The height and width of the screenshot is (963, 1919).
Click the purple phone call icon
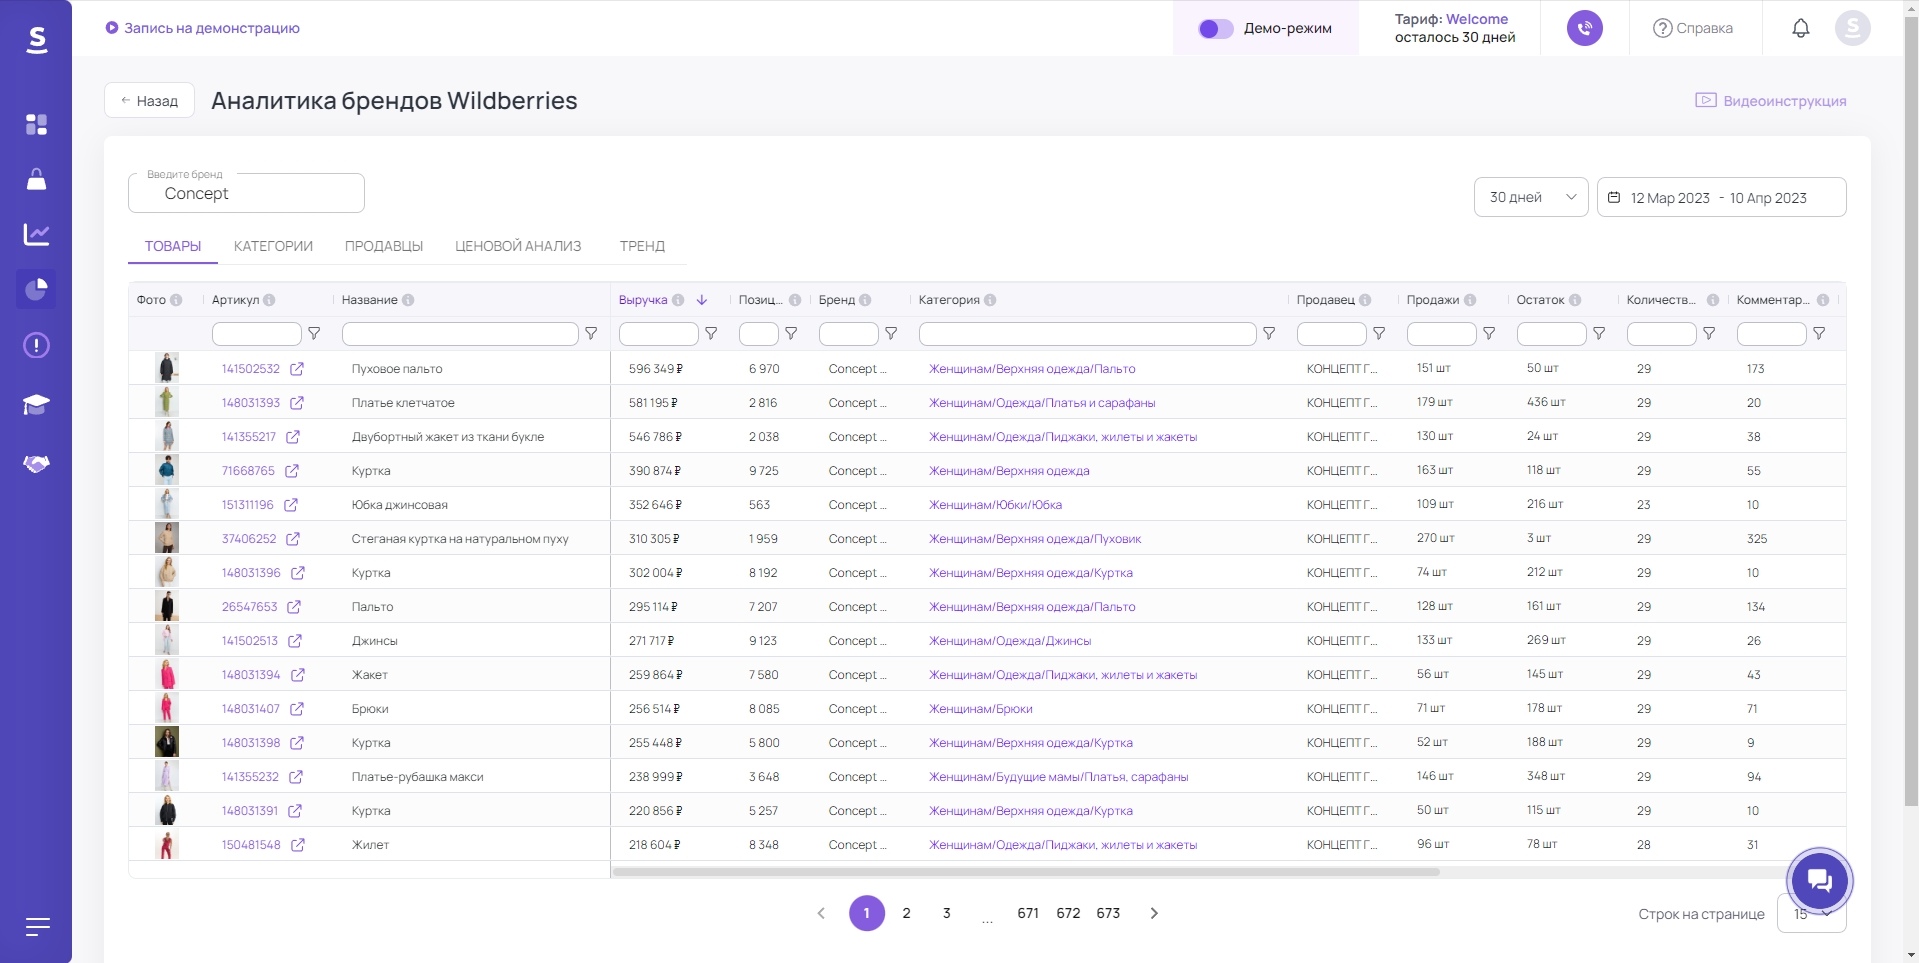[x=1585, y=28]
